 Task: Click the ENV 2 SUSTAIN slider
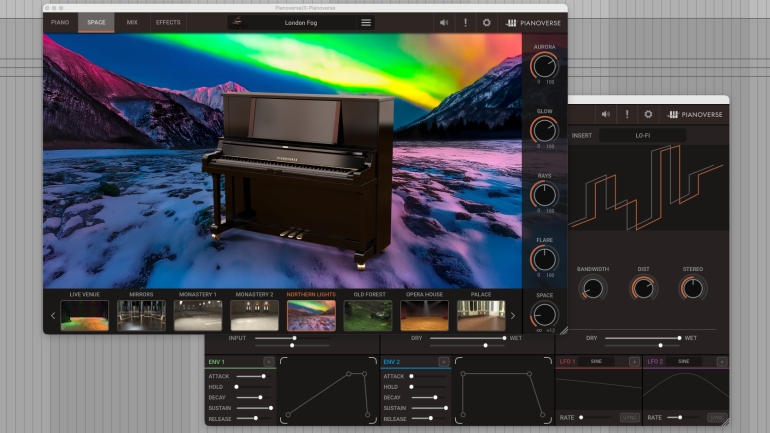(429, 408)
